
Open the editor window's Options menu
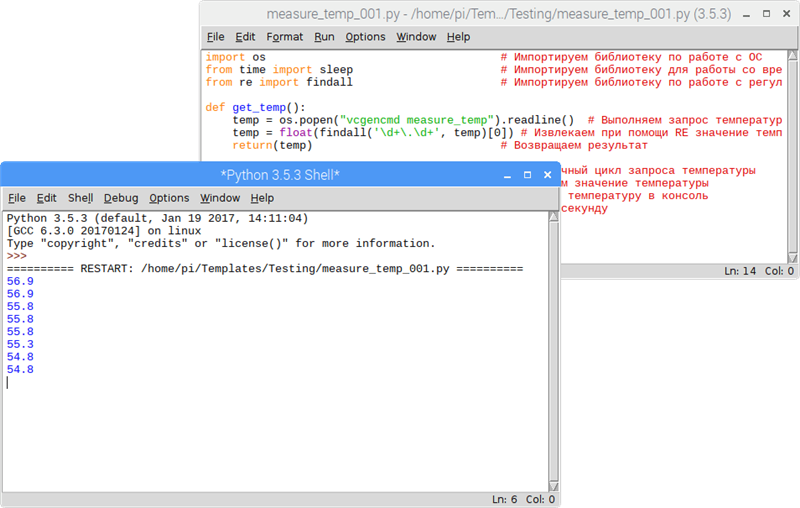pos(365,37)
